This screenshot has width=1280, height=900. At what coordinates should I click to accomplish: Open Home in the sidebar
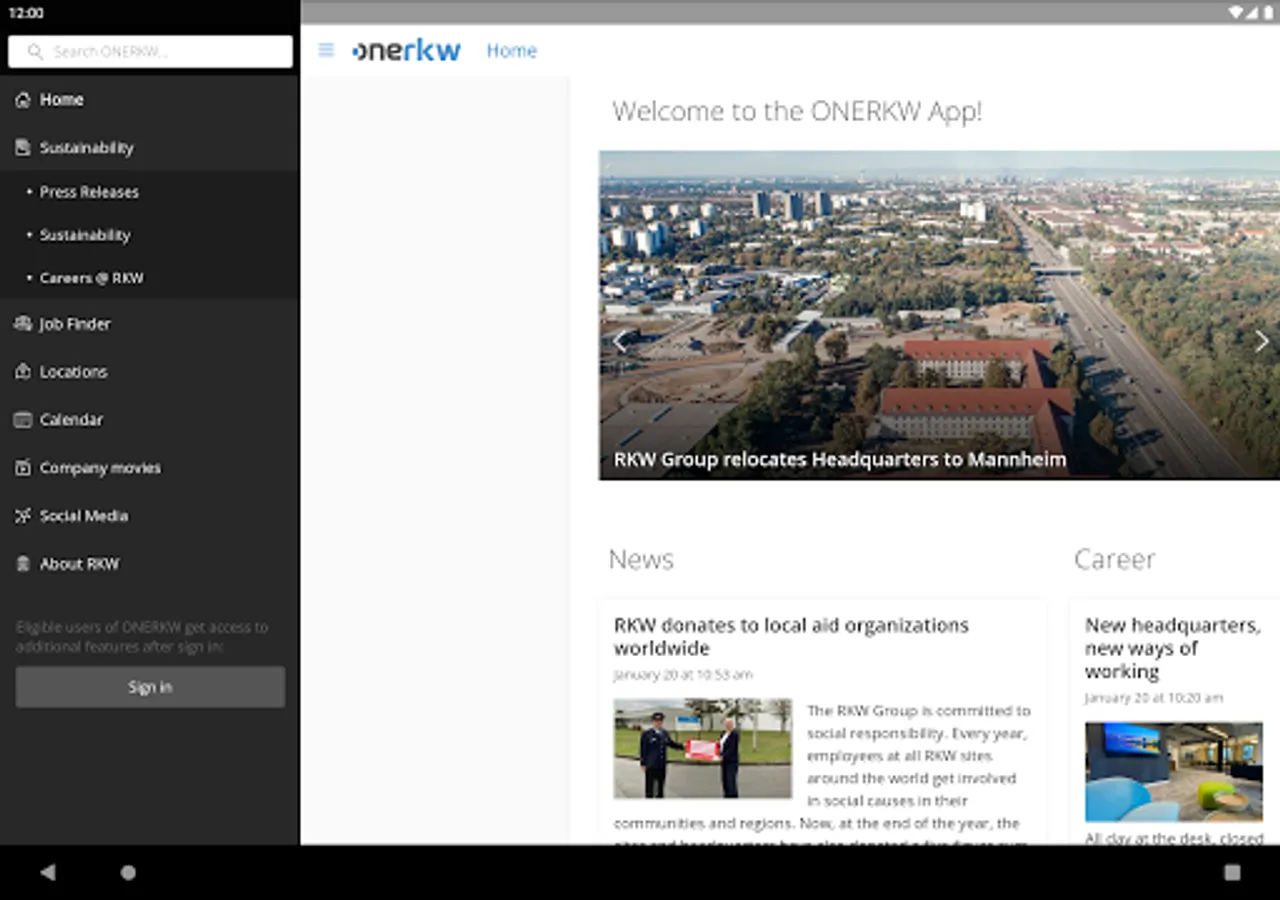click(150, 100)
